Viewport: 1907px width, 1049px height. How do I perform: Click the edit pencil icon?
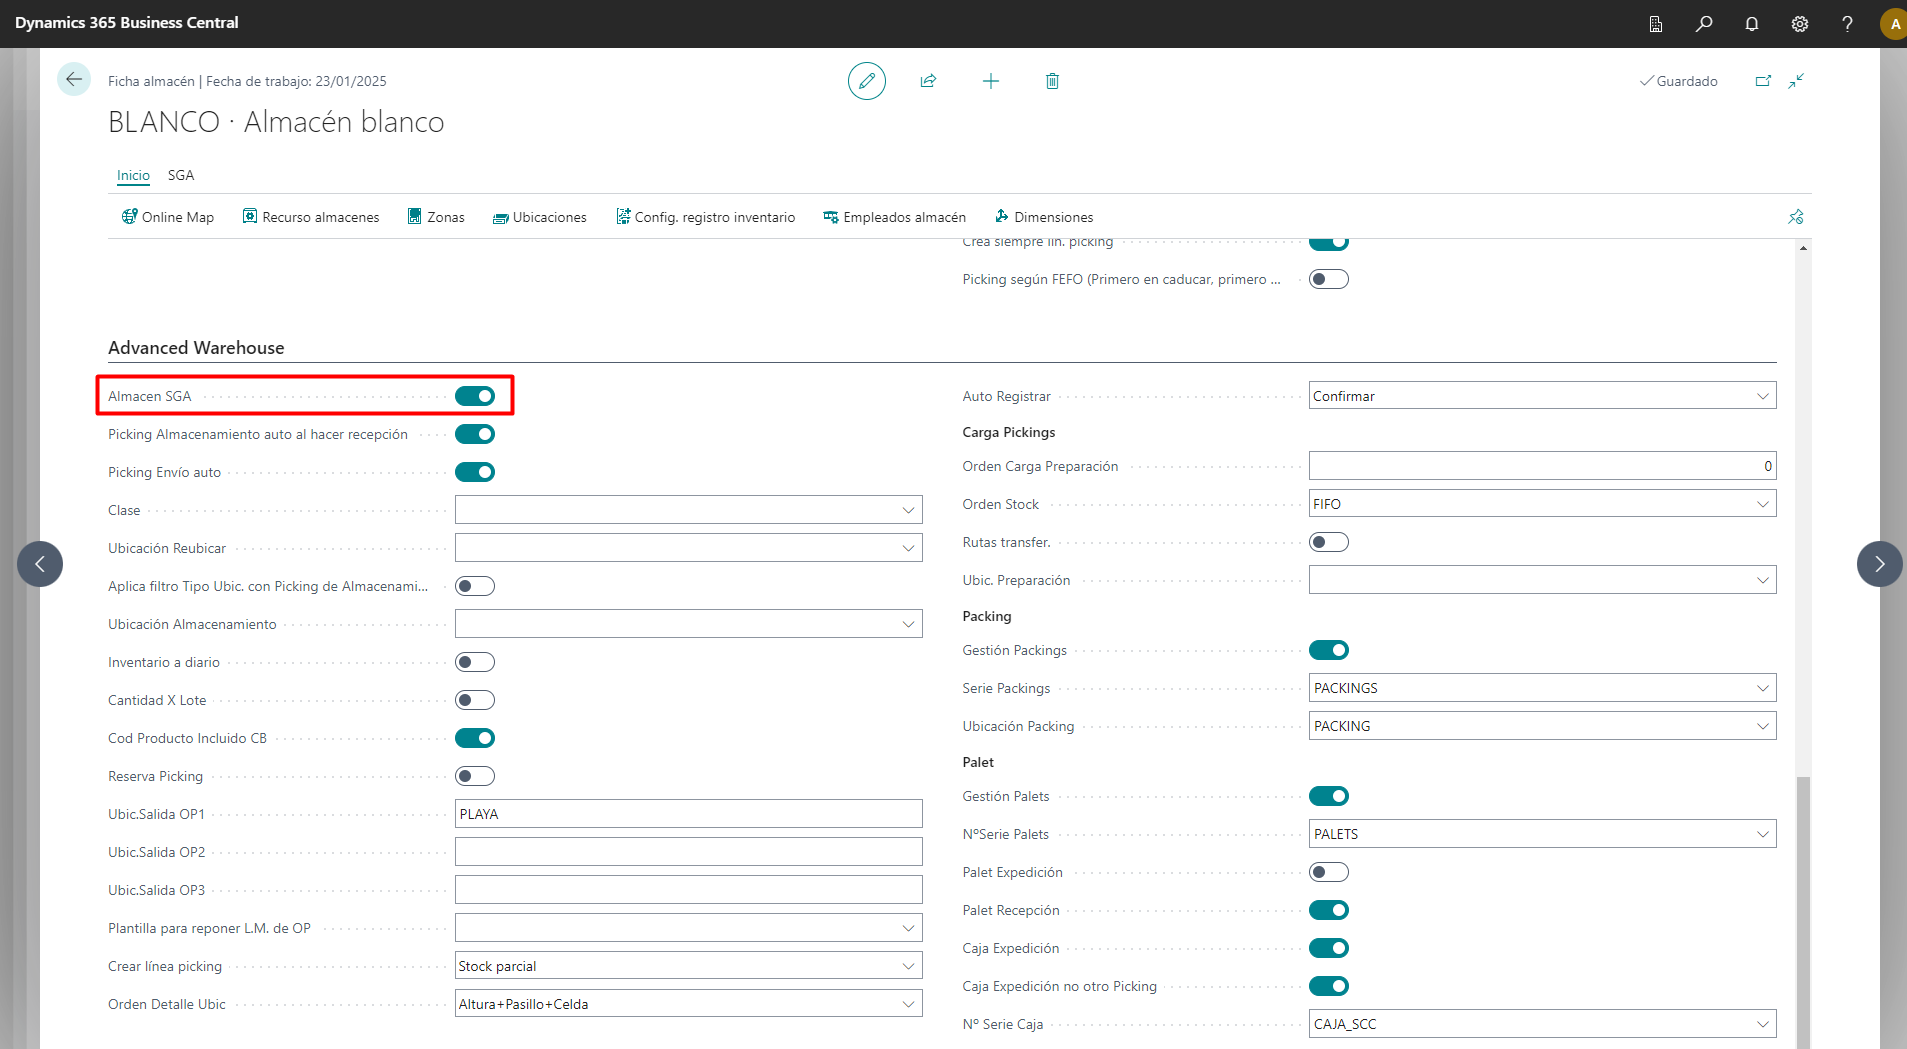point(867,81)
